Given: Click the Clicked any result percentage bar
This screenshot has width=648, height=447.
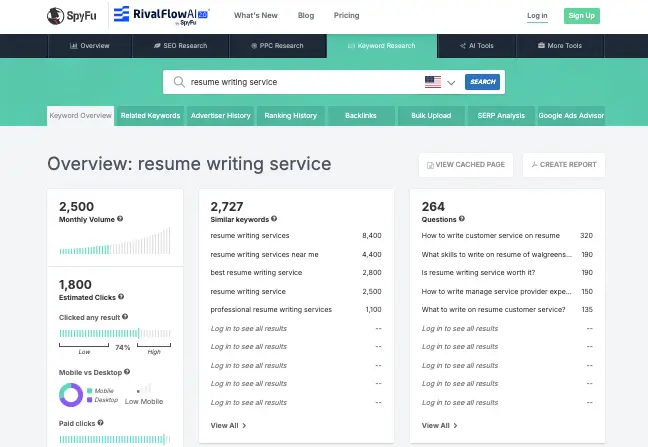Looking at the screenshot, I should [x=114, y=333].
